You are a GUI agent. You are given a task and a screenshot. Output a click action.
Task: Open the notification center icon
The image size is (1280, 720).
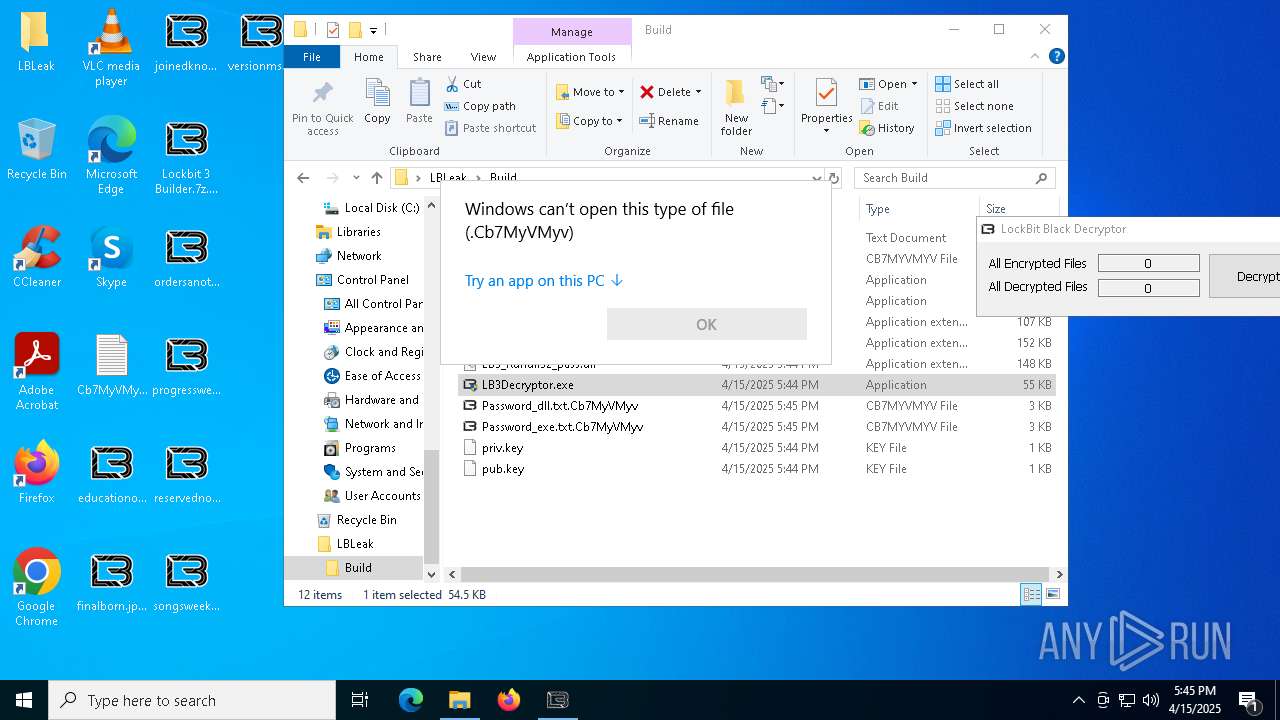[1248, 700]
